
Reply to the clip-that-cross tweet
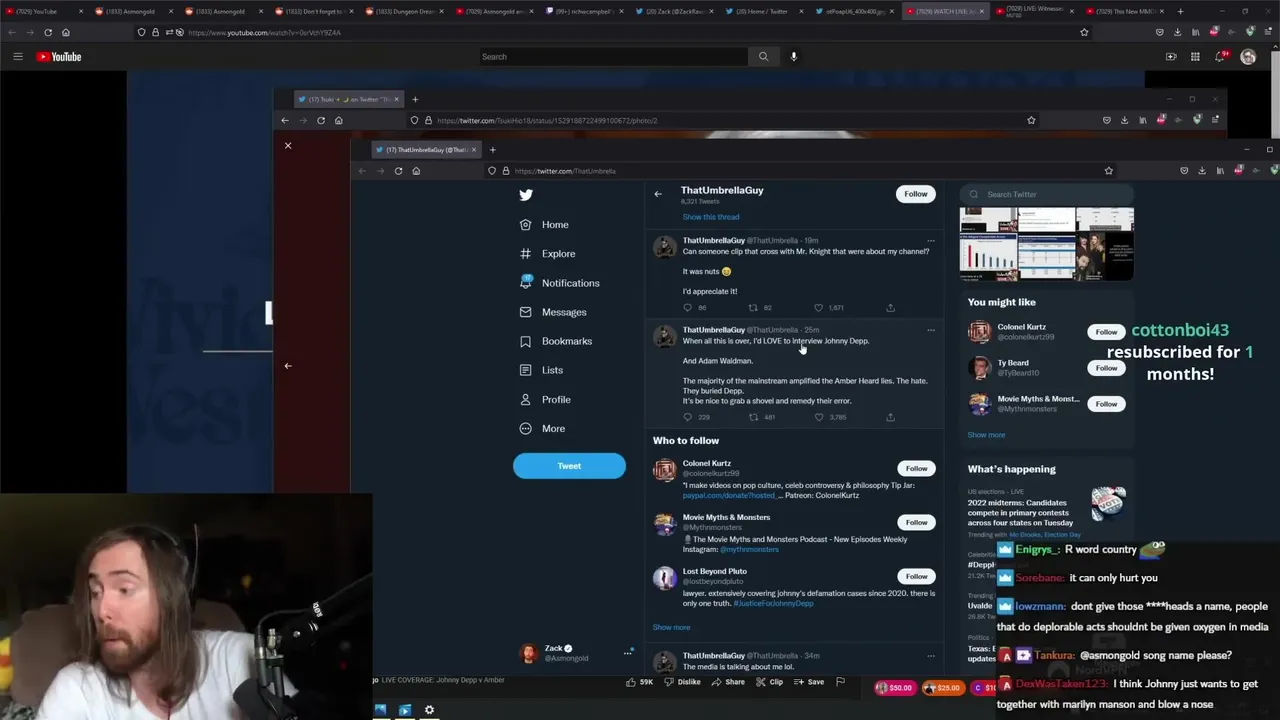(687, 308)
